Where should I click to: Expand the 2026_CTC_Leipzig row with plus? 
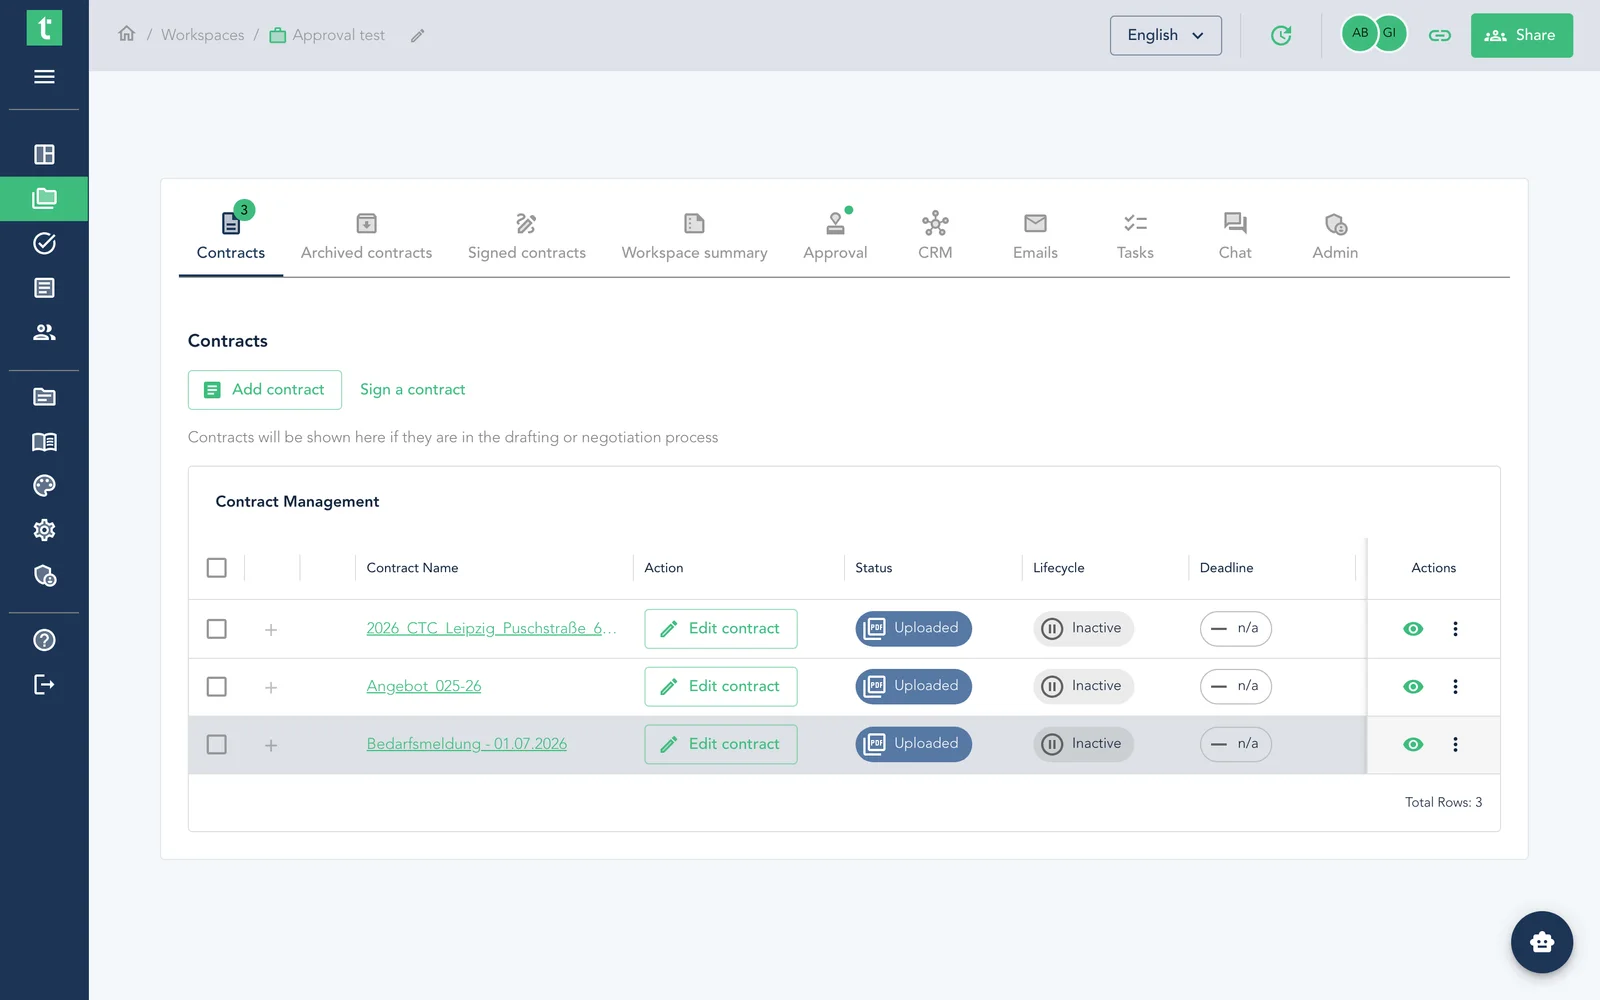[271, 630]
